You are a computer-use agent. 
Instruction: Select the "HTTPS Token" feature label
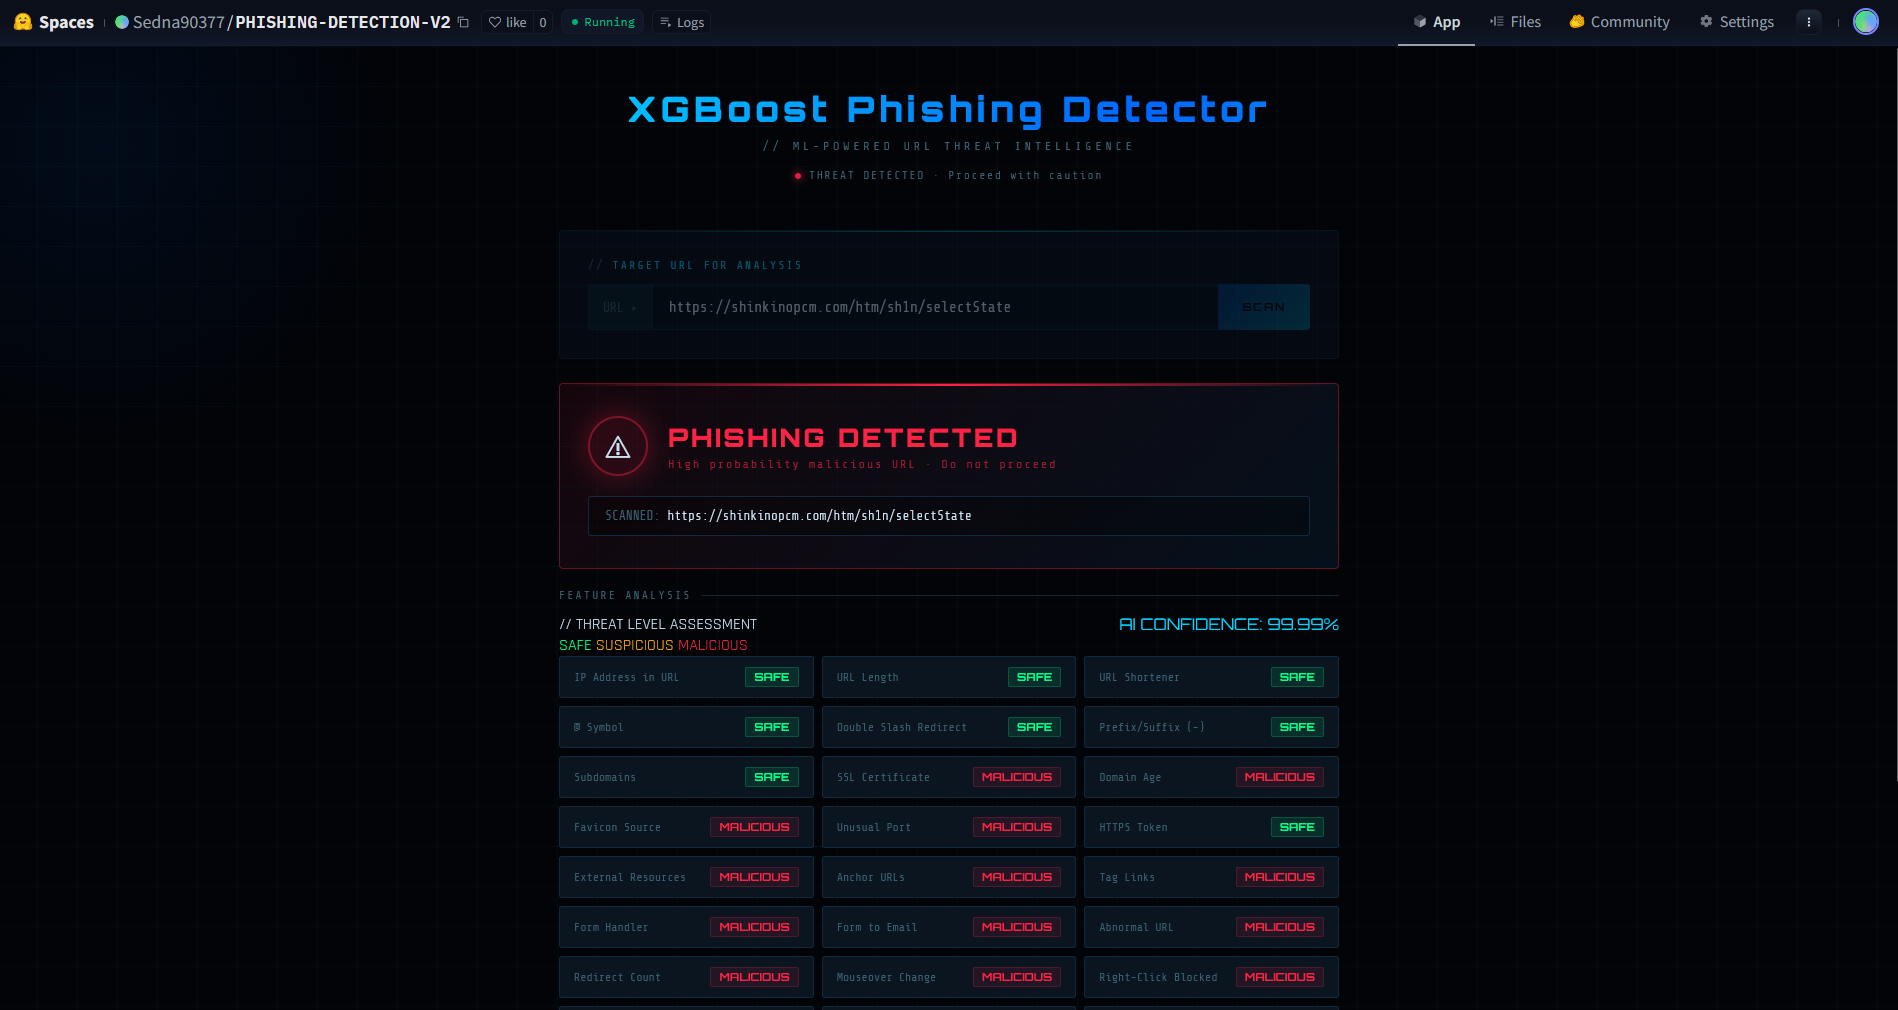[1133, 827]
